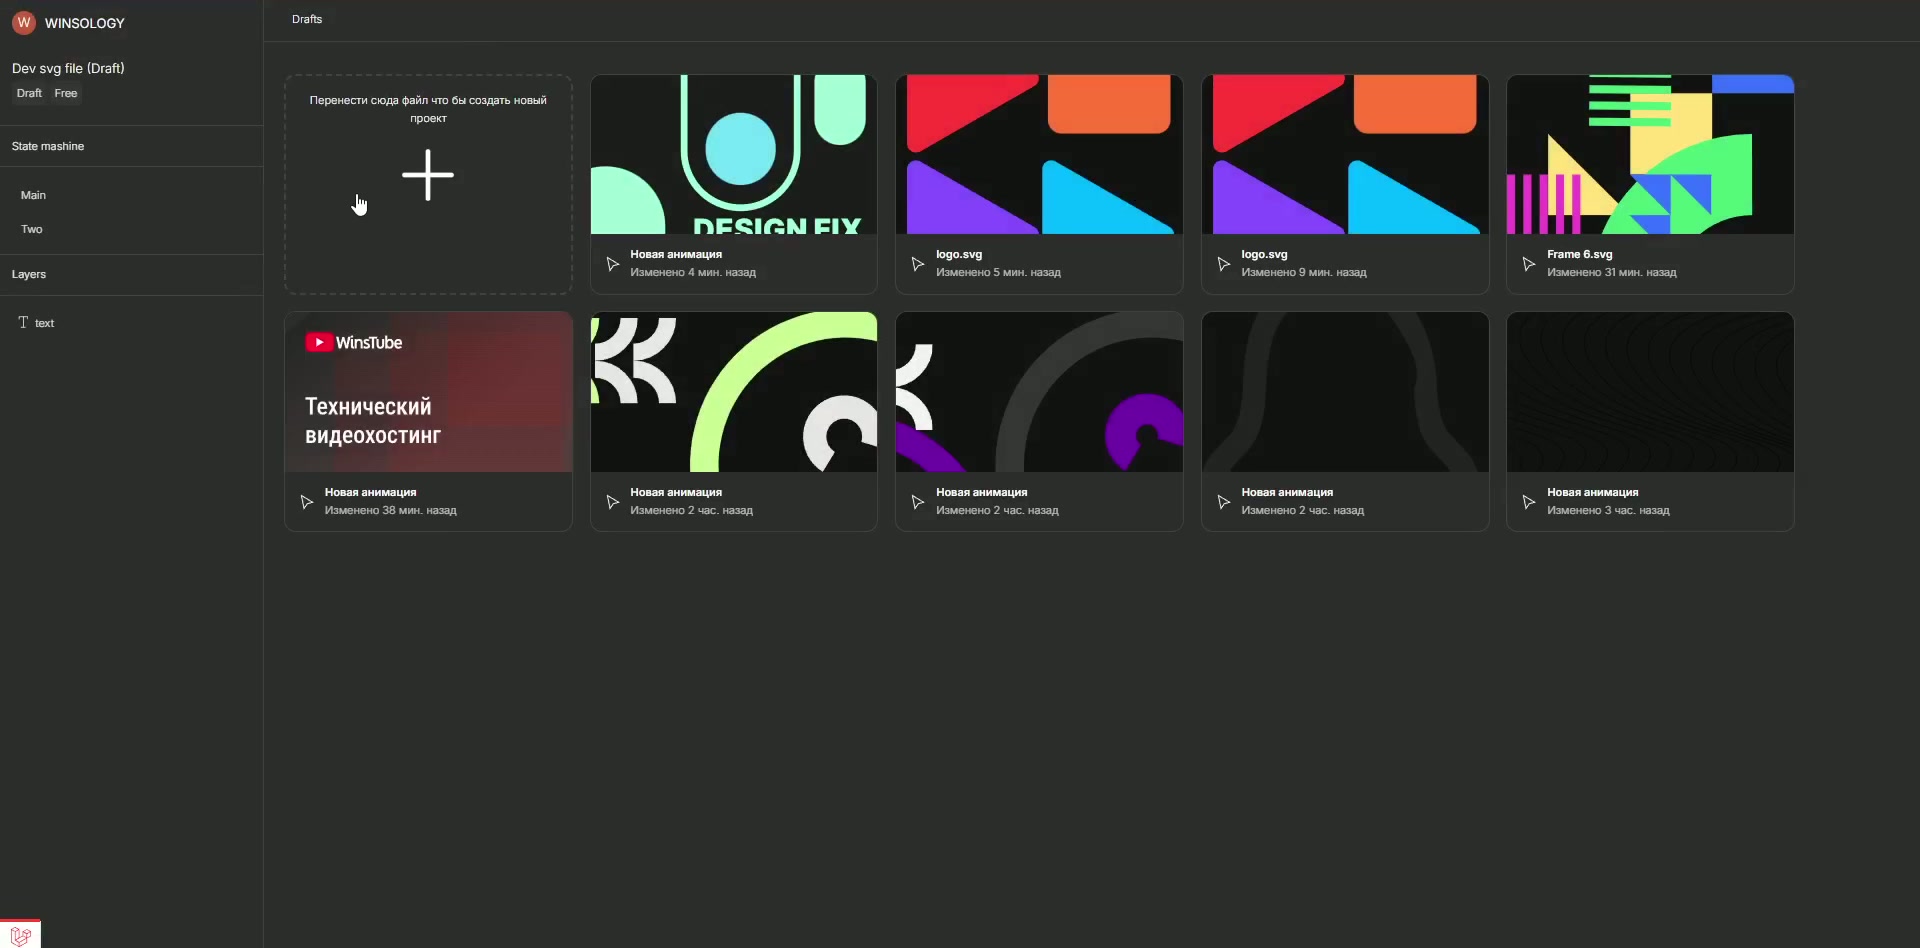Click cursor icon on logo.svg modified 5 minutes ago
The image size is (1920, 948).
pyautogui.click(x=918, y=264)
